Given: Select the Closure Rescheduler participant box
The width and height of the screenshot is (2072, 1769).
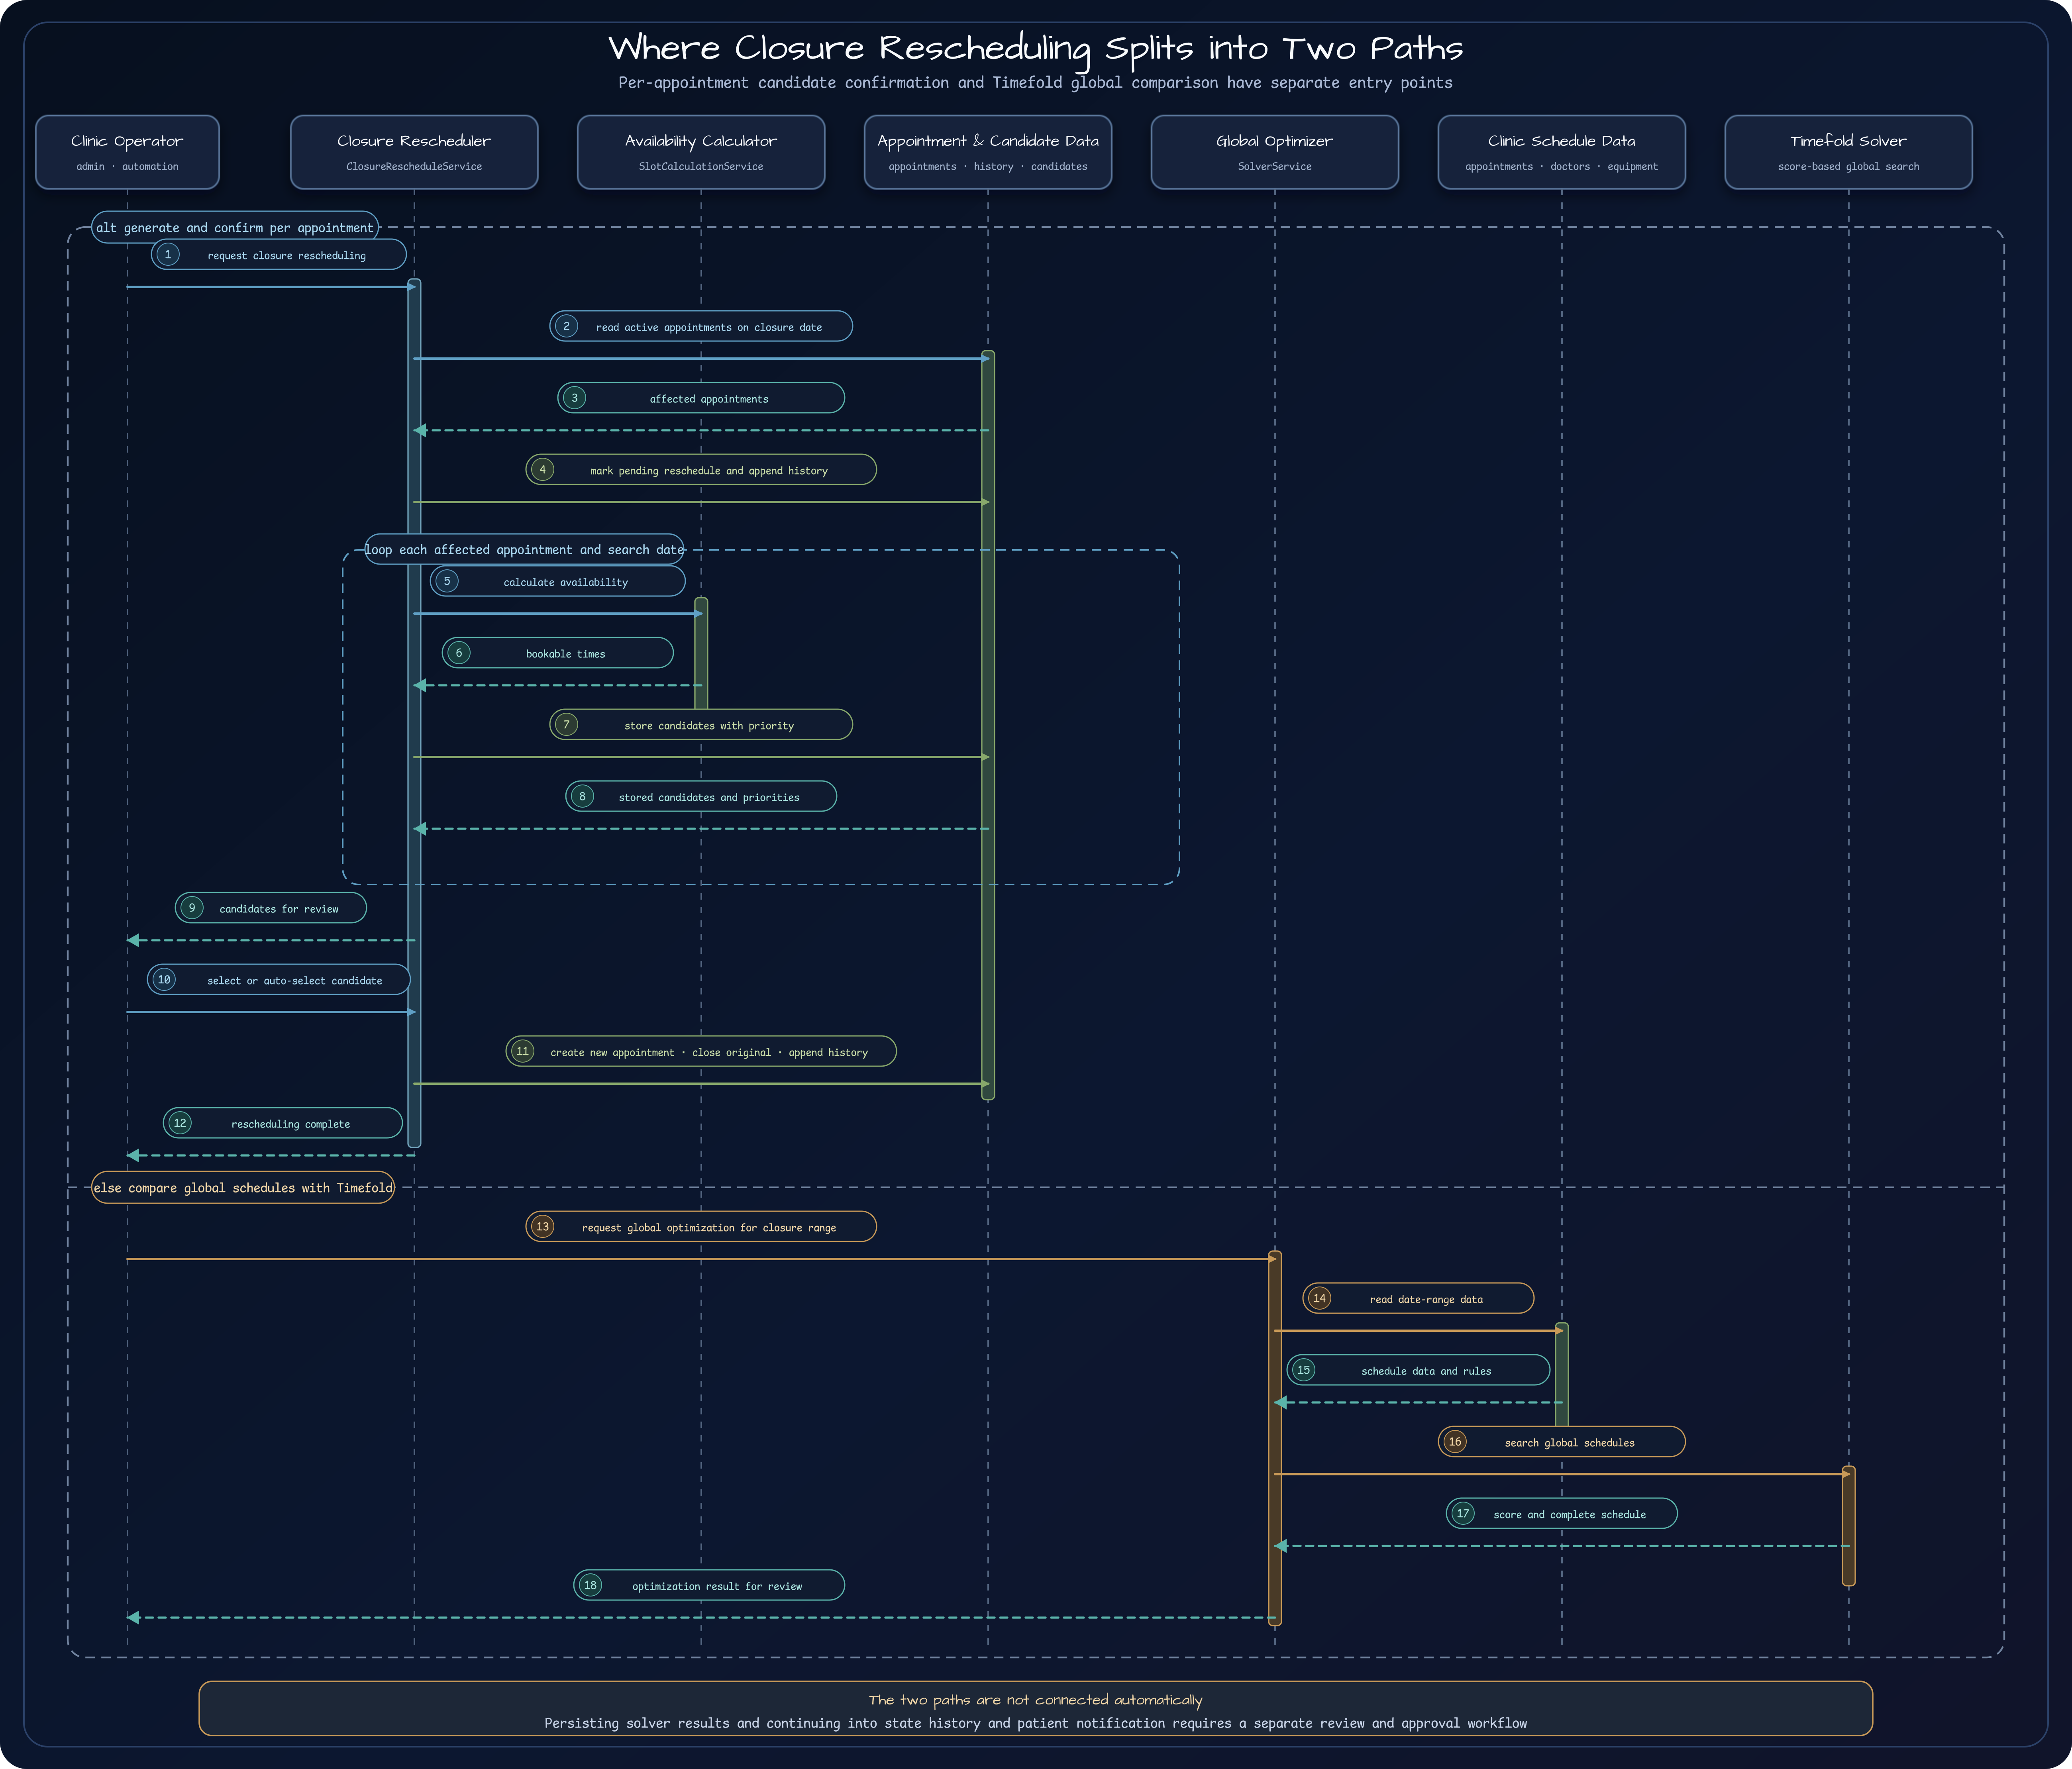Looking at the screenshot, I should click(x=414, y=152).
